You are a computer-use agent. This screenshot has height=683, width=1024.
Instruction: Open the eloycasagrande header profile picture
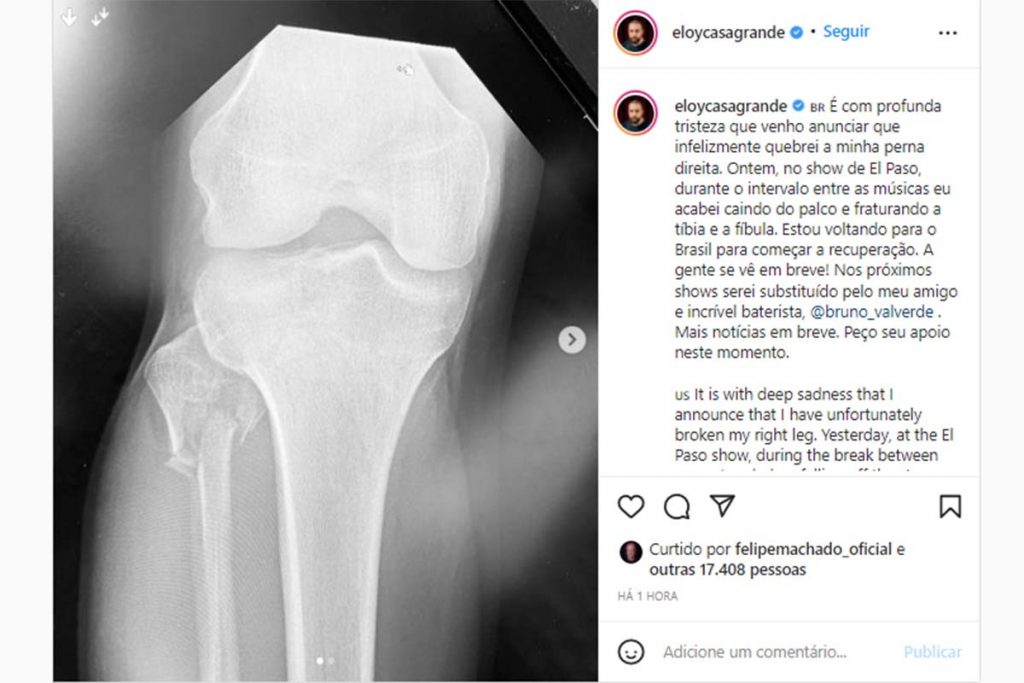click(x=635, y=33)
